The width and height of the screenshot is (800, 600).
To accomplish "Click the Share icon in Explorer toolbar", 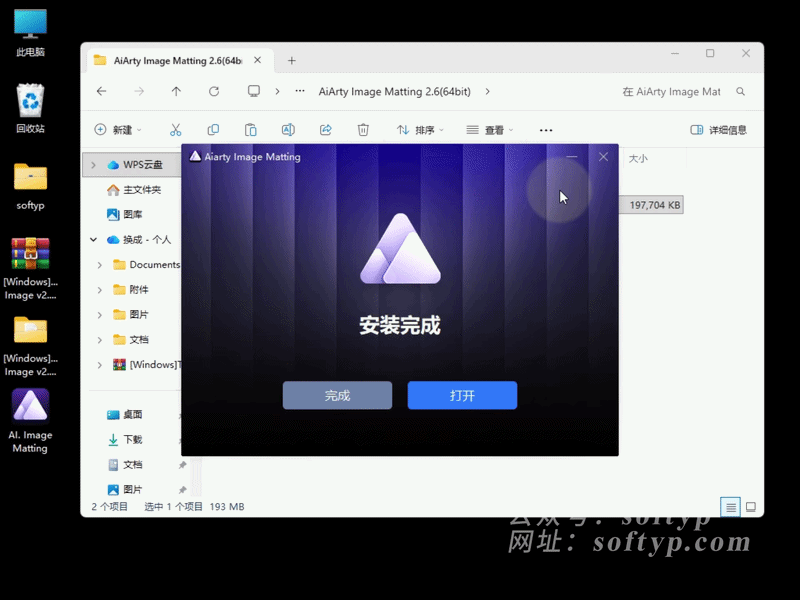I will coord(326,130).
